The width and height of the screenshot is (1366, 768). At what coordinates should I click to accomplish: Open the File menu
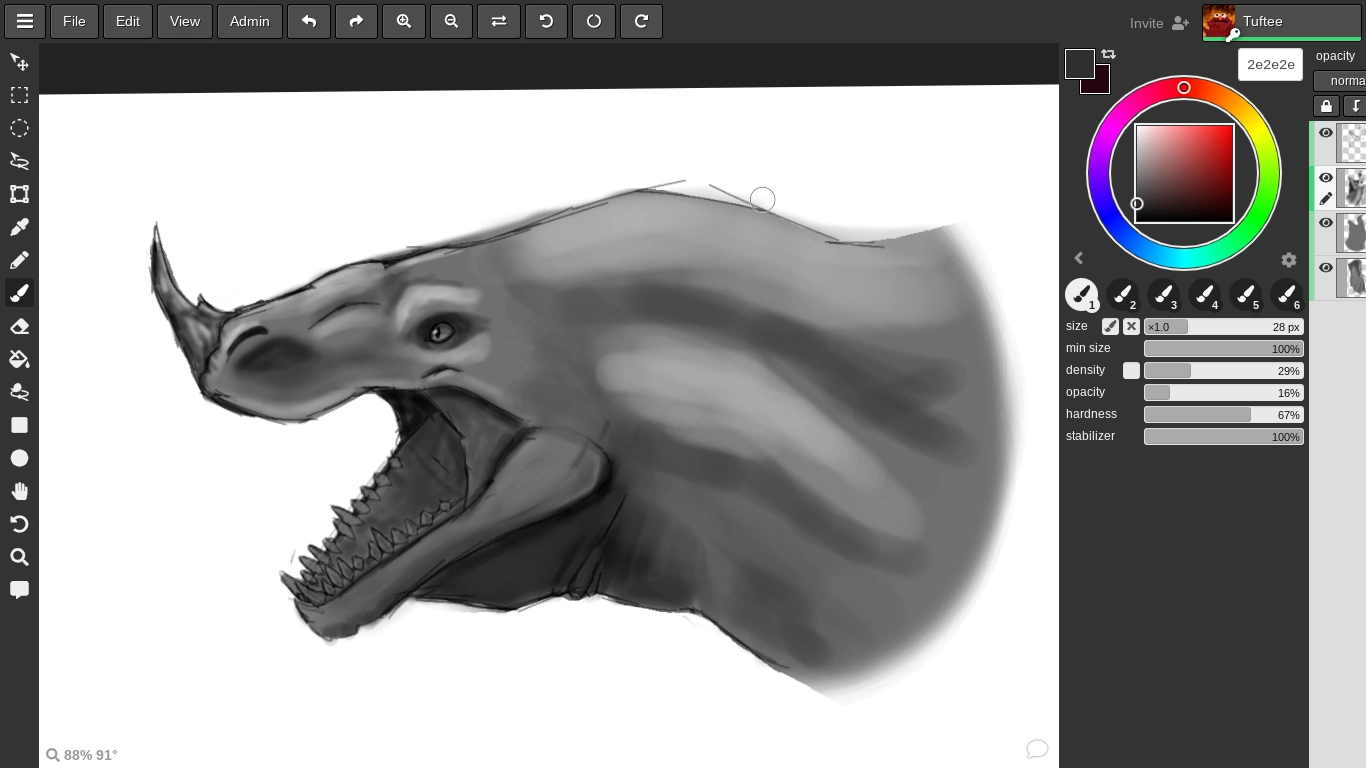(x=74, y=21)
